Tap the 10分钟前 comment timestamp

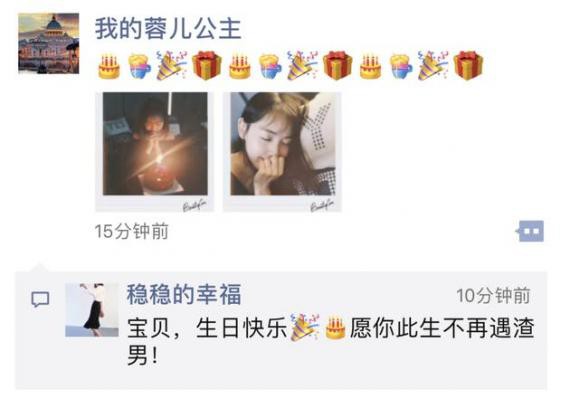493,295
